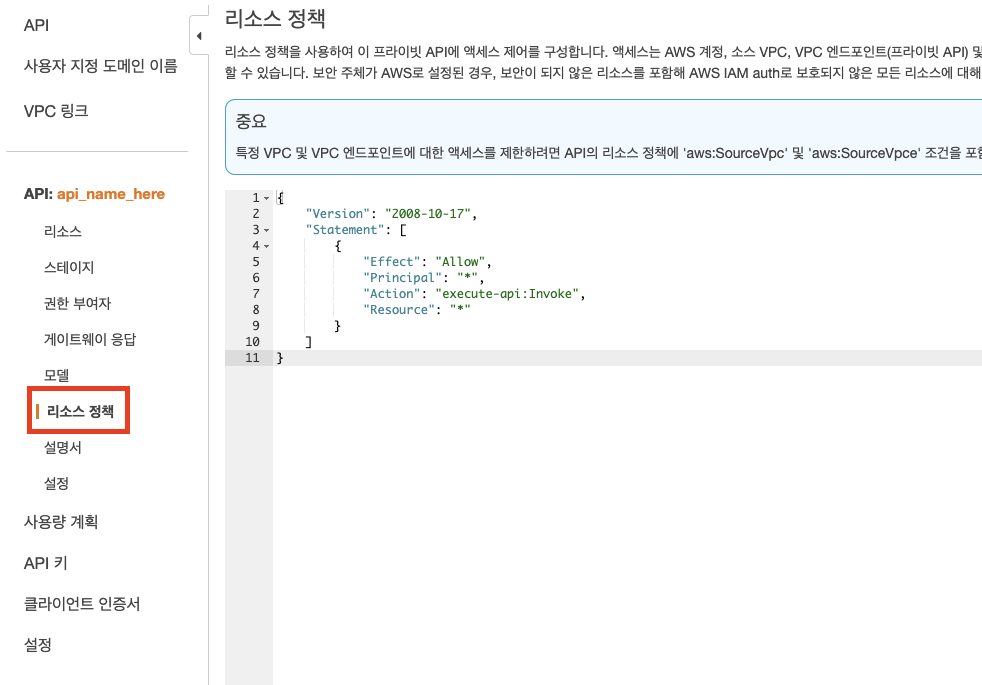Select 리소스 in the API menu
This screenshot has height=685, width=982.
tap(63, 231)
